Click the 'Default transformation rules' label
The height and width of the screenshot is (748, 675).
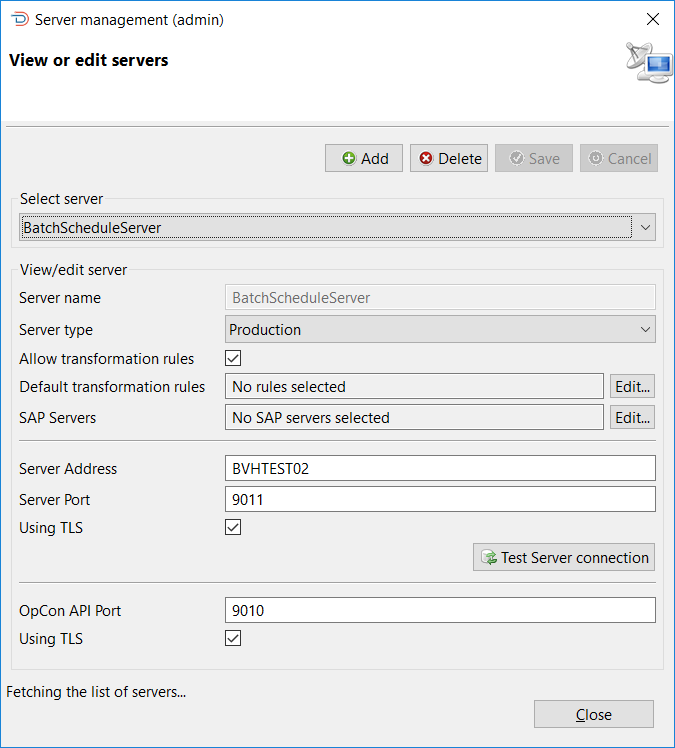tap(112, 386)
